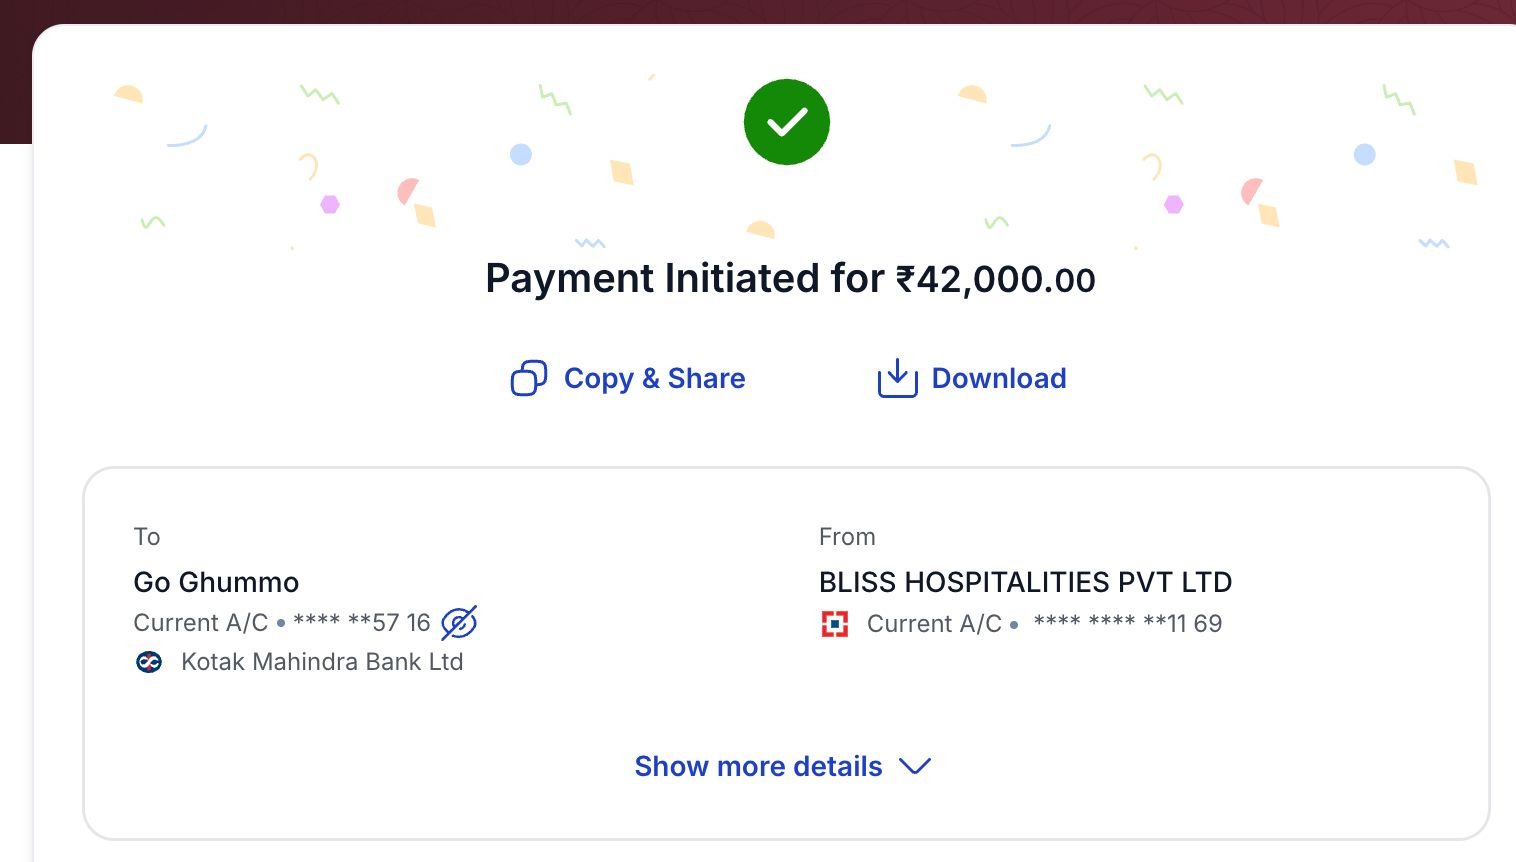Select the BLISS HOSPITALITIES PVT LTD sender name
This screenshot has height=862, width=1516.
click(x=1025, y=582)
